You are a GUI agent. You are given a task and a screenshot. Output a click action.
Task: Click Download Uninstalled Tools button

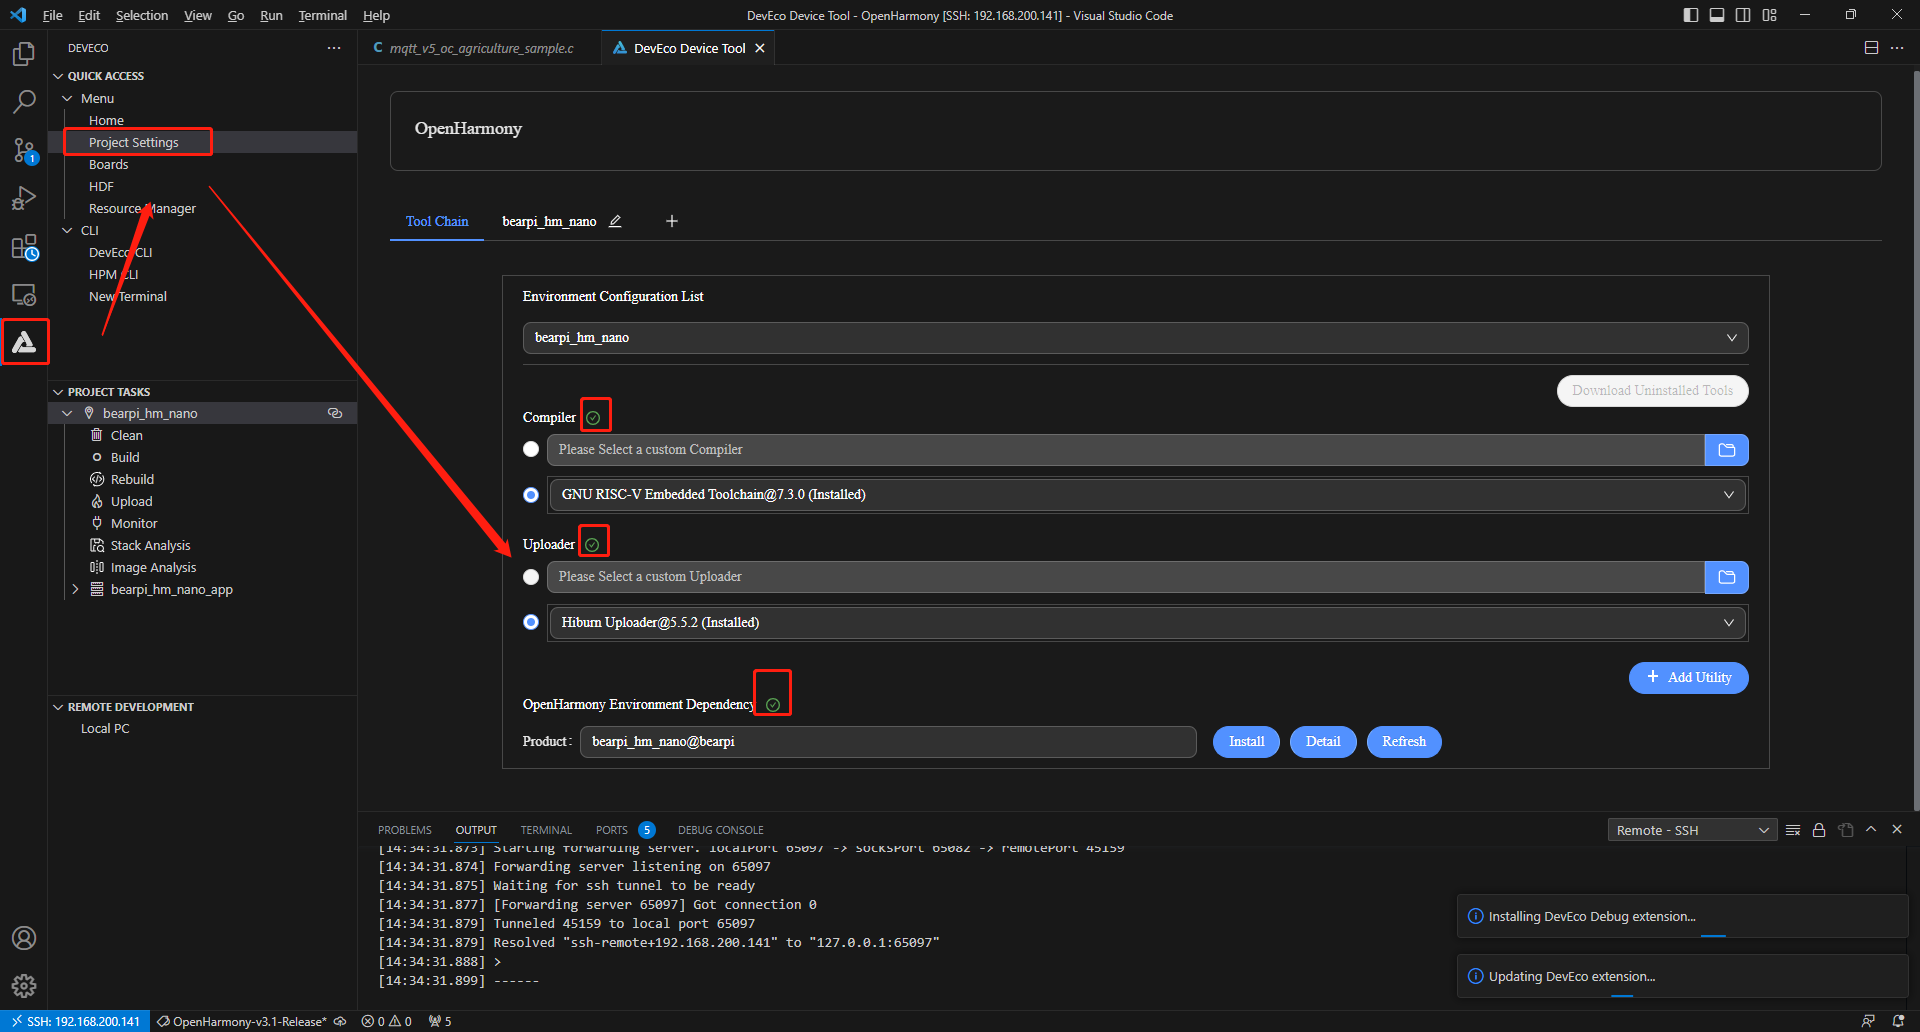pos(1652,391)
